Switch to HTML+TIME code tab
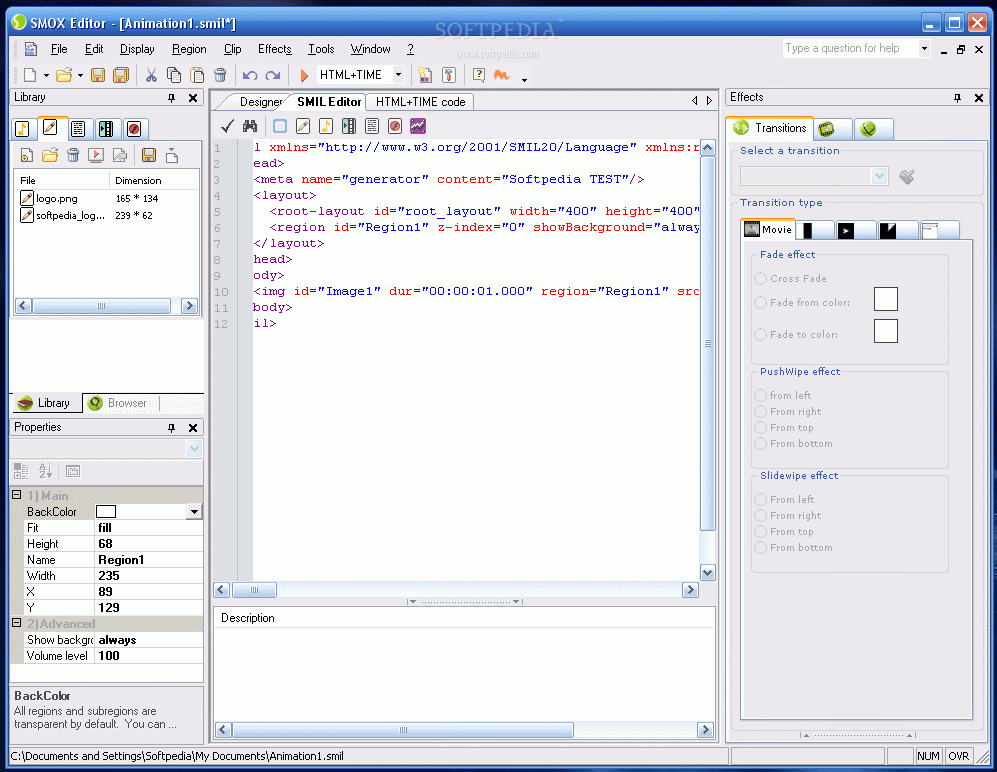Screen dimensions: 997x772 tap(420, 102)
